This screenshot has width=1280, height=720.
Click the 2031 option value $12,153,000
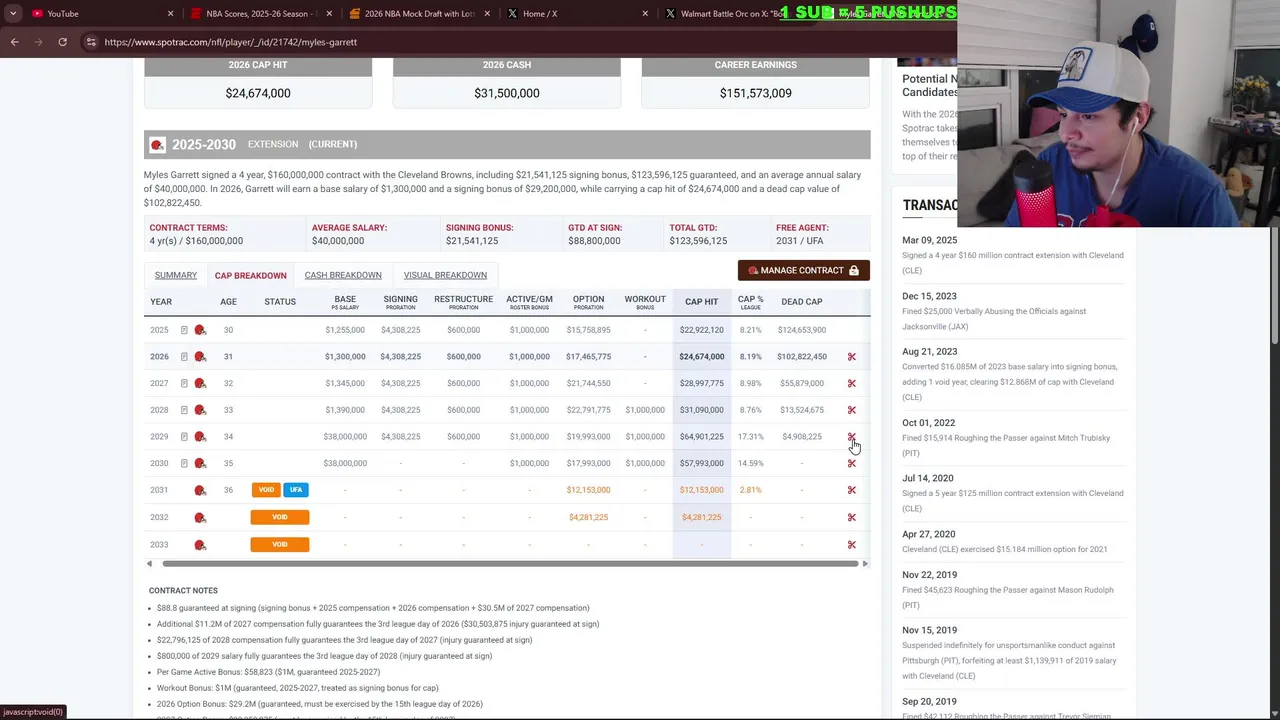point(588,490)
